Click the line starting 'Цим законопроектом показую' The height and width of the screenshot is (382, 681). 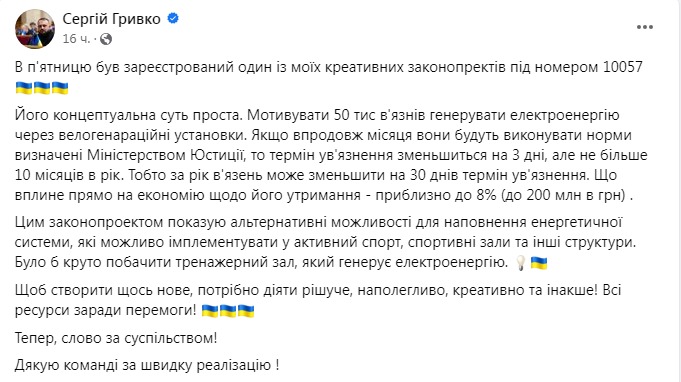pos(319,222)
